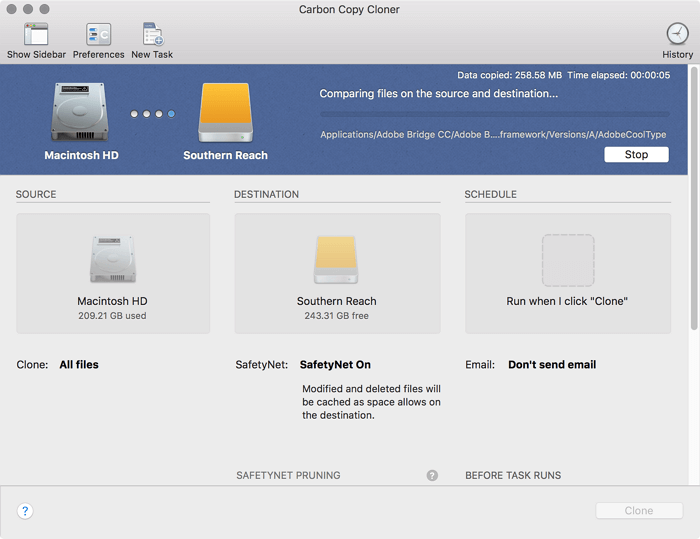Click Southern Reach drive icon in banner
Viewport: 700px width, 539px height.
click(225, 113)
